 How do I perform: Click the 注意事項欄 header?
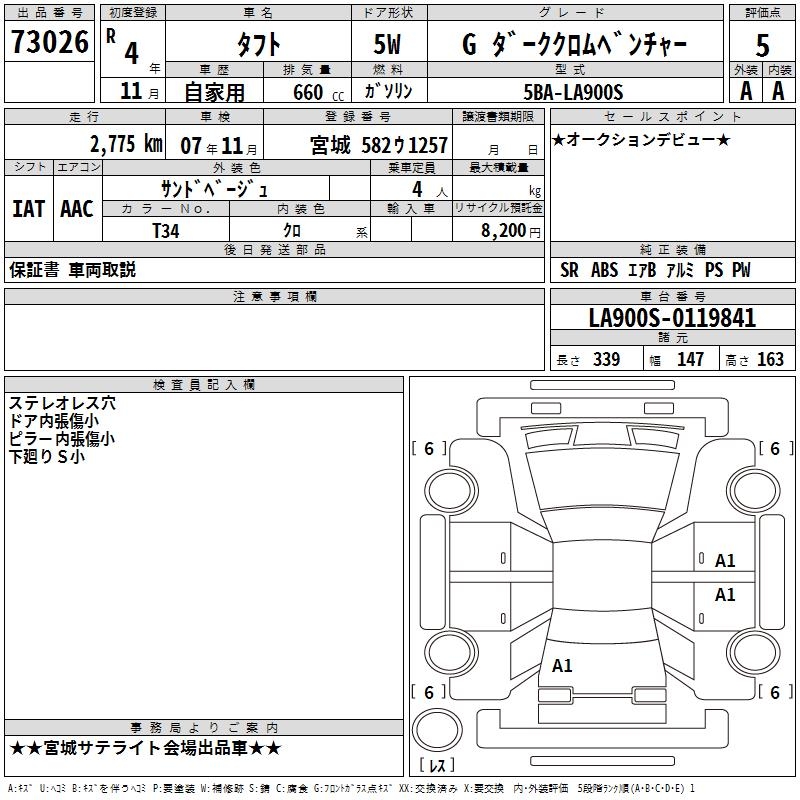[274, 296]
